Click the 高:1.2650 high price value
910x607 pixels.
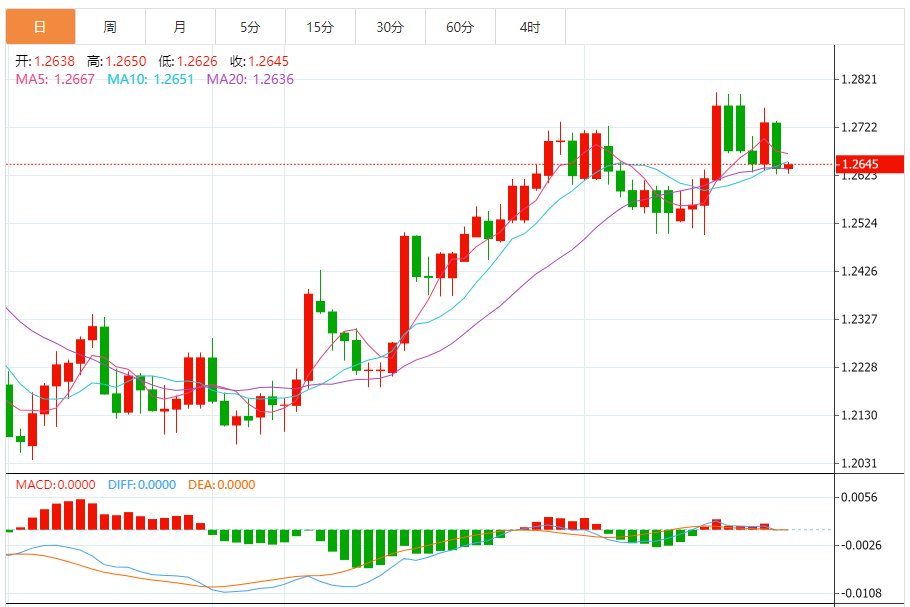pos(117,61)
